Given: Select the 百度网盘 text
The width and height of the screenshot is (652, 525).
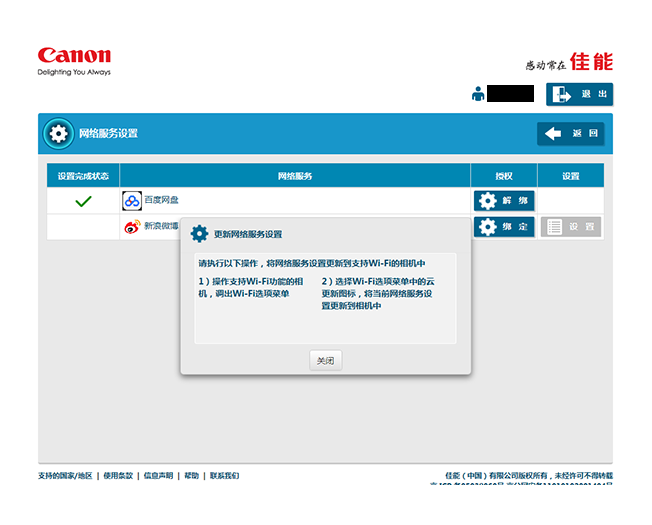Looking at the screenshot, I should tap(161, 200).
